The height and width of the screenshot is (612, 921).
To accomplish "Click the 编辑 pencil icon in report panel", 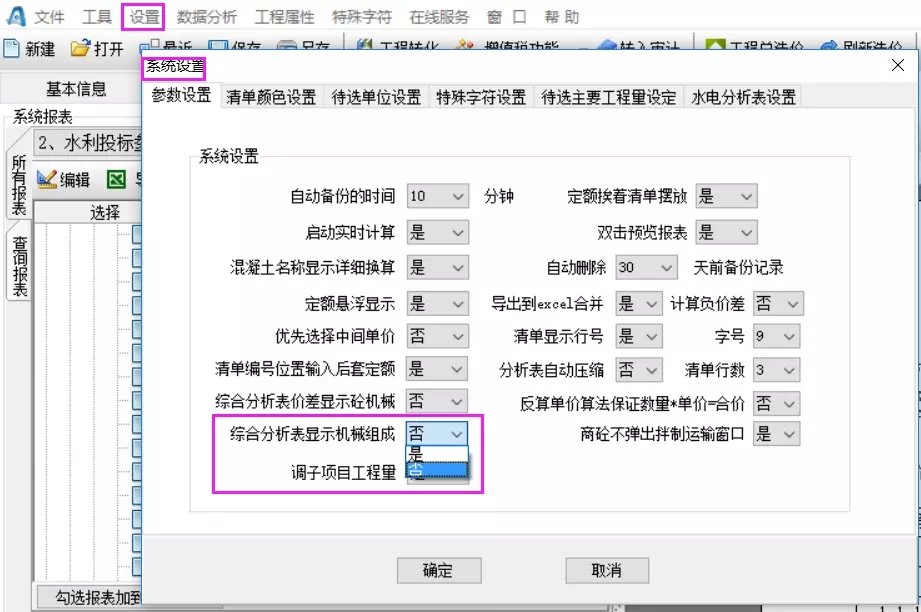I will coord(47,179).
